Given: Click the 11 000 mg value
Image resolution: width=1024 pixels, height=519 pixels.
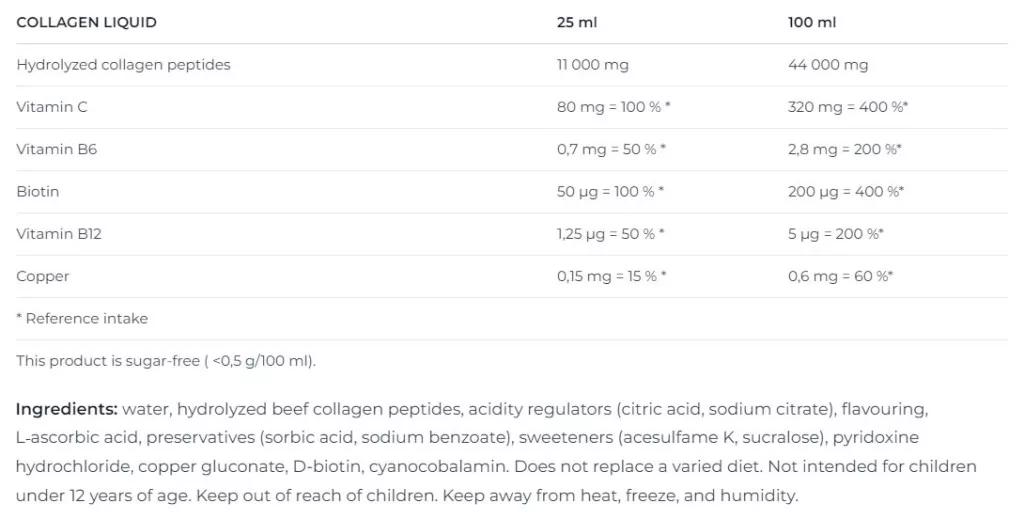Looking at the screenshot, I should click(592, 65).
